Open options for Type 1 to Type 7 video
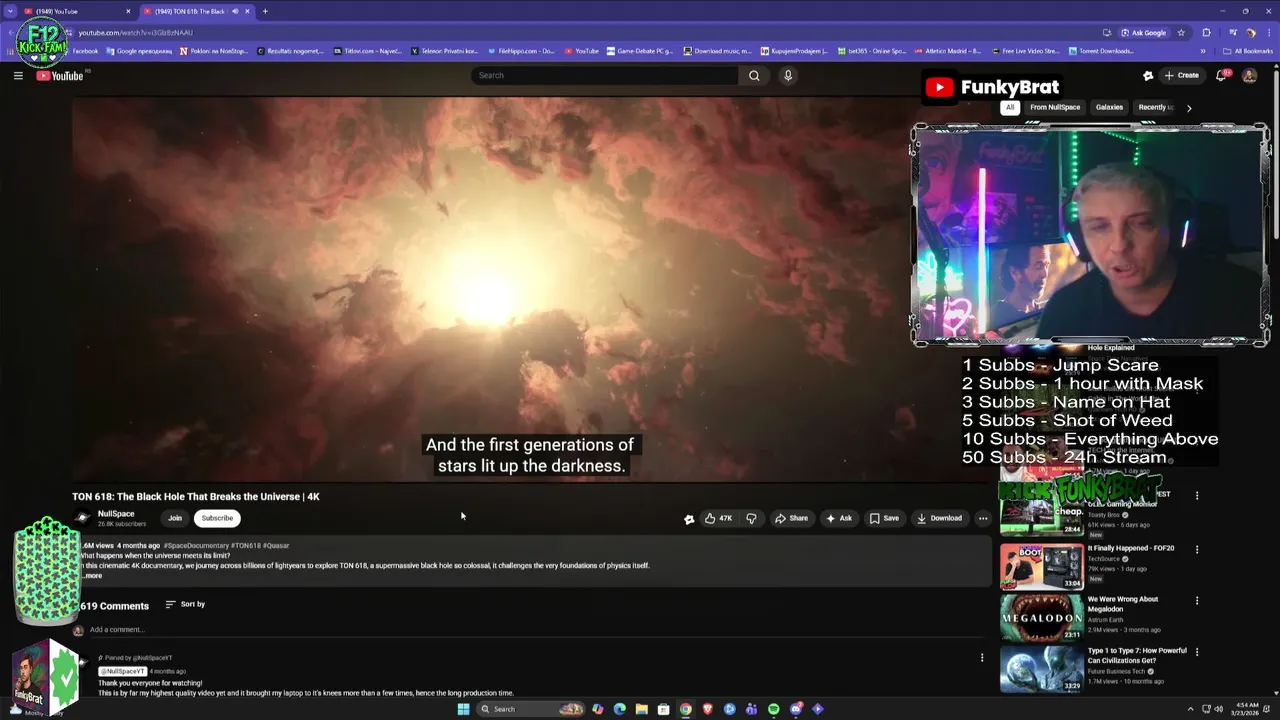 pos(1197,652)
